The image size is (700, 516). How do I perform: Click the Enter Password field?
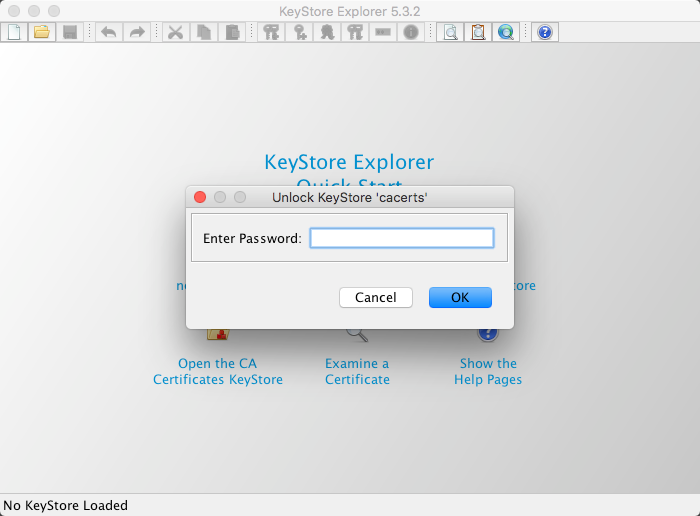click(x=402, y=238)
